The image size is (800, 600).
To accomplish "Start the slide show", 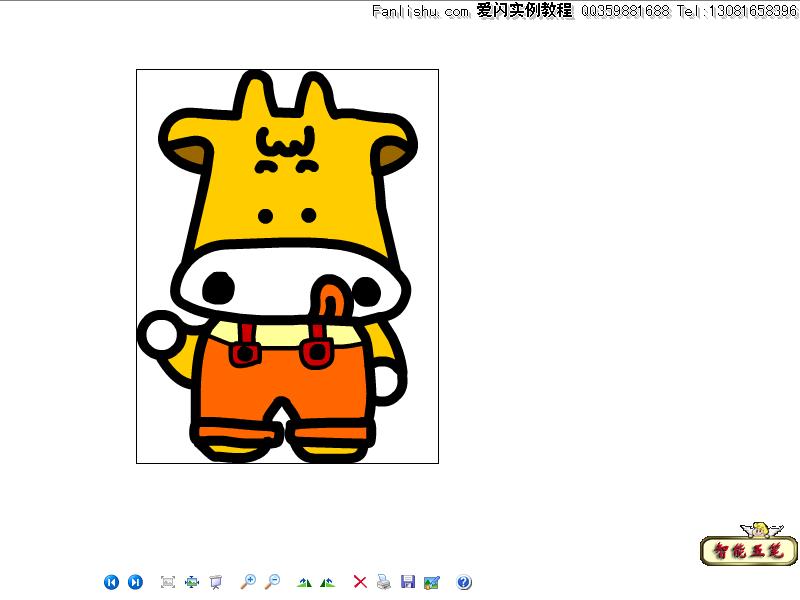I will [x=216, y=582].
